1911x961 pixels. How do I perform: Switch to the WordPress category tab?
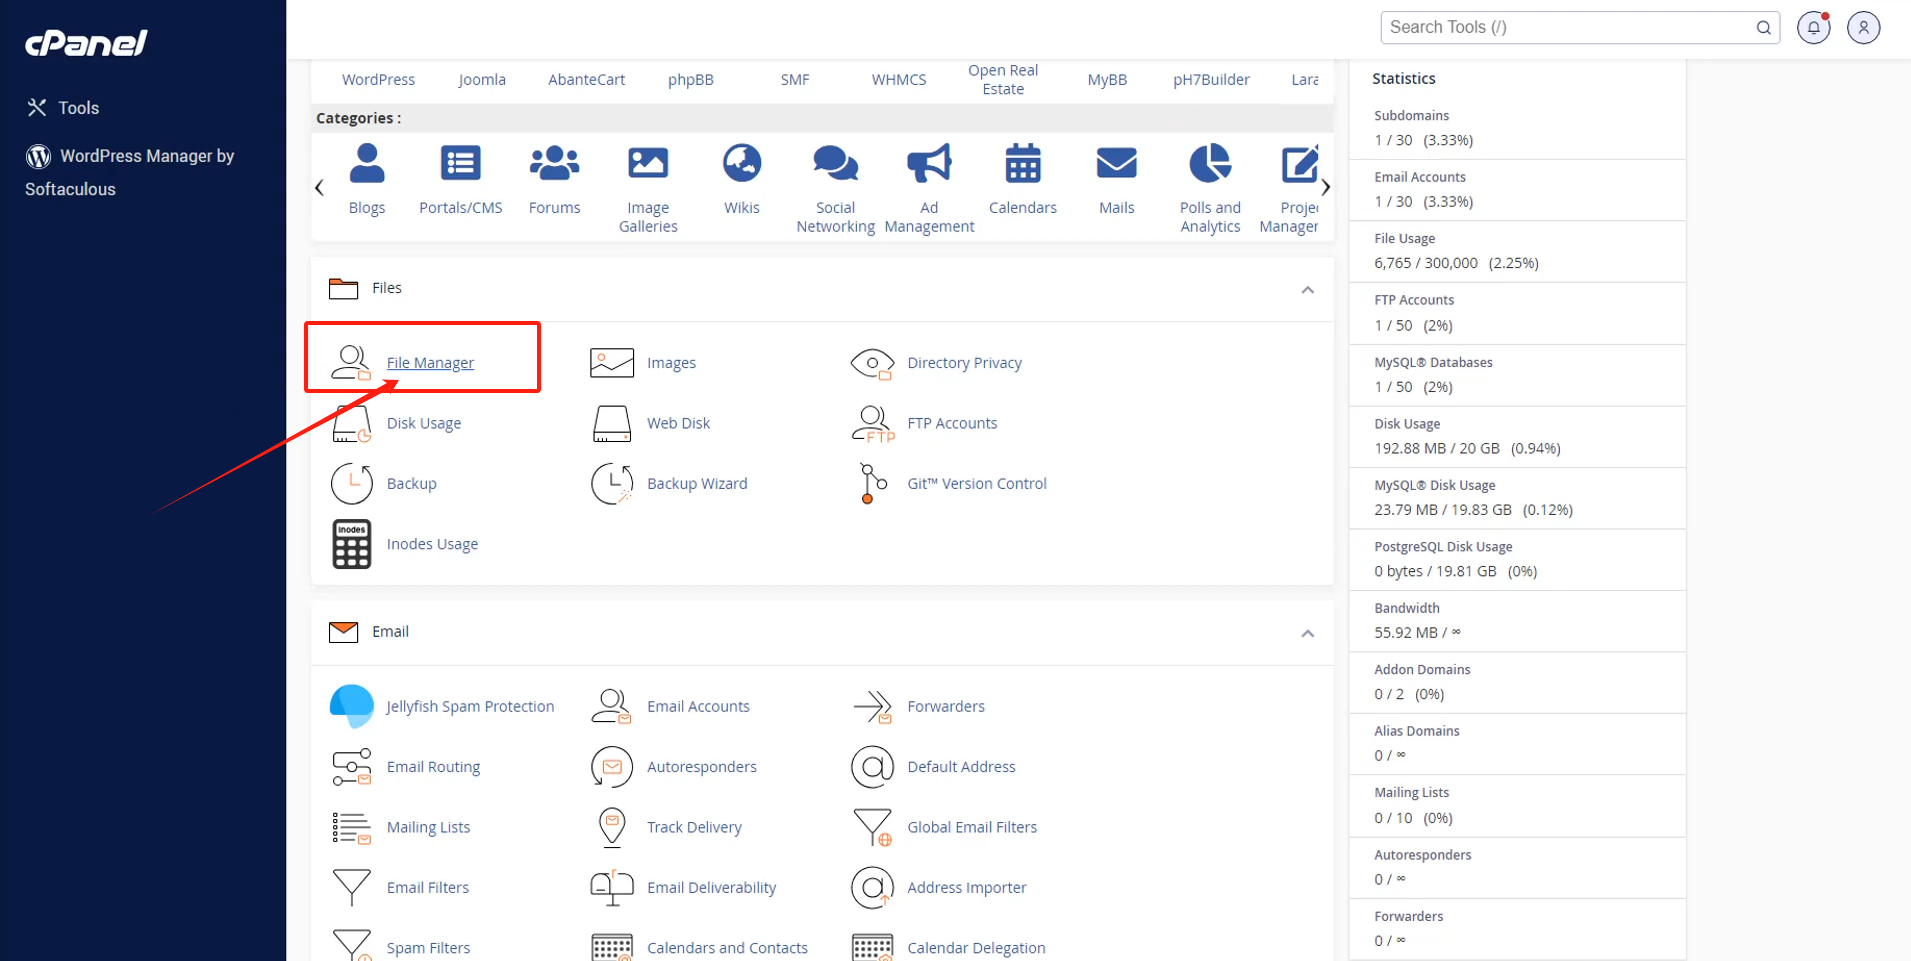point(378,79)
